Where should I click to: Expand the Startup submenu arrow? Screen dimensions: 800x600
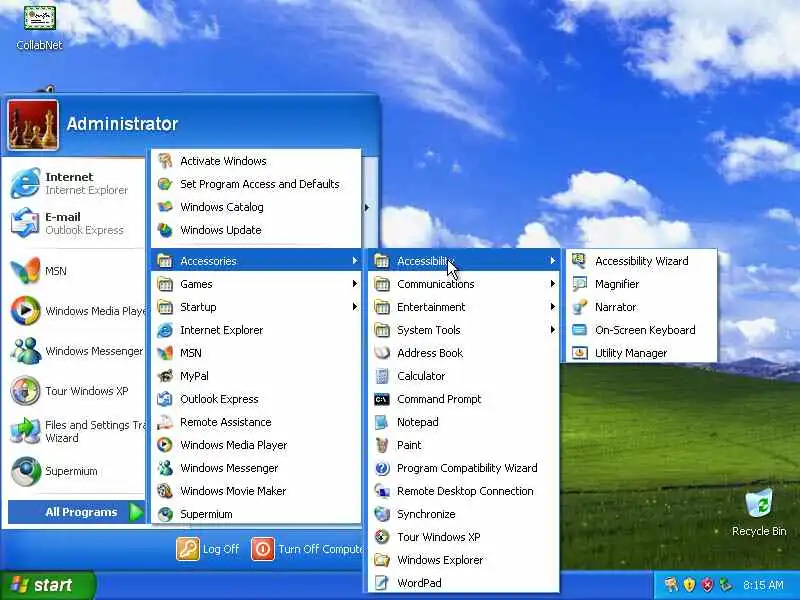[x=355, y=307]
